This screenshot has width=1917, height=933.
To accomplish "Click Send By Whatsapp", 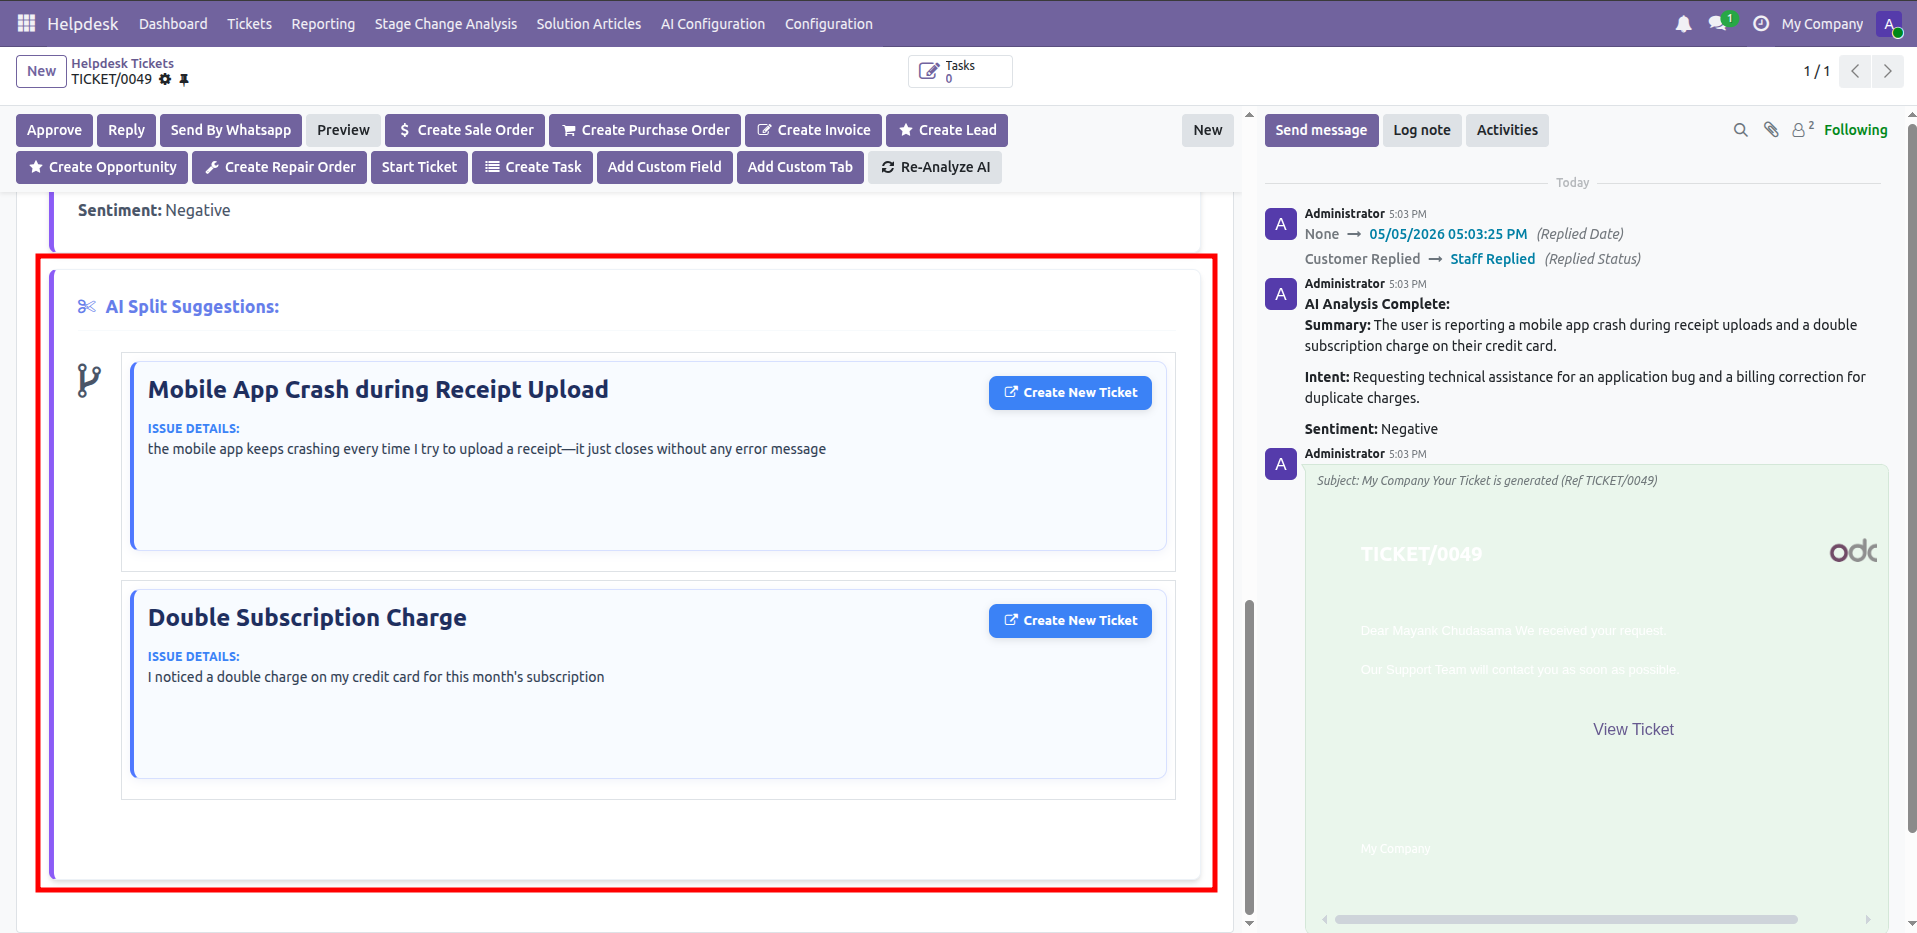I will pyautogui.click(x=231, y=130).
